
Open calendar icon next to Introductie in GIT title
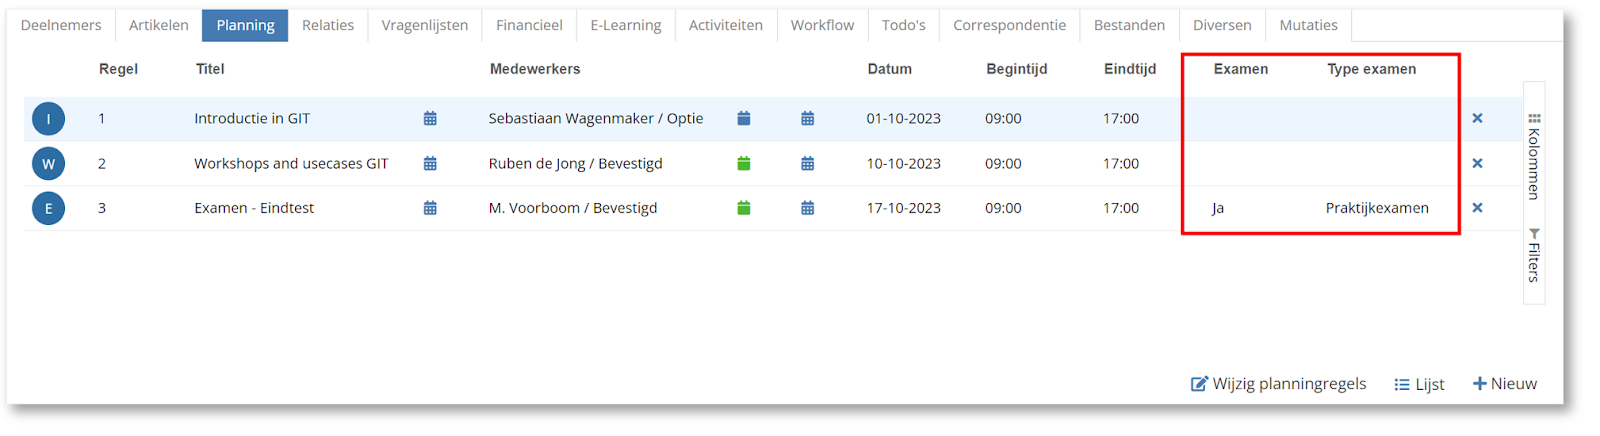[430, 119]
